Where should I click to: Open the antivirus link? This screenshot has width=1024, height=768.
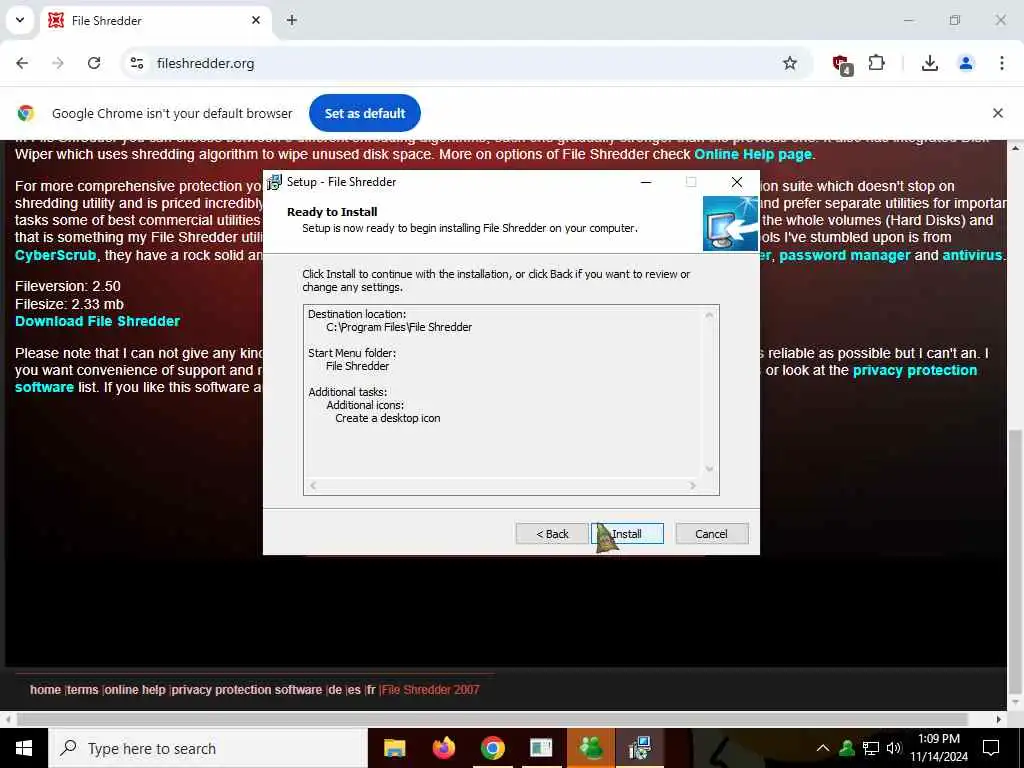(x=972, y=255)
